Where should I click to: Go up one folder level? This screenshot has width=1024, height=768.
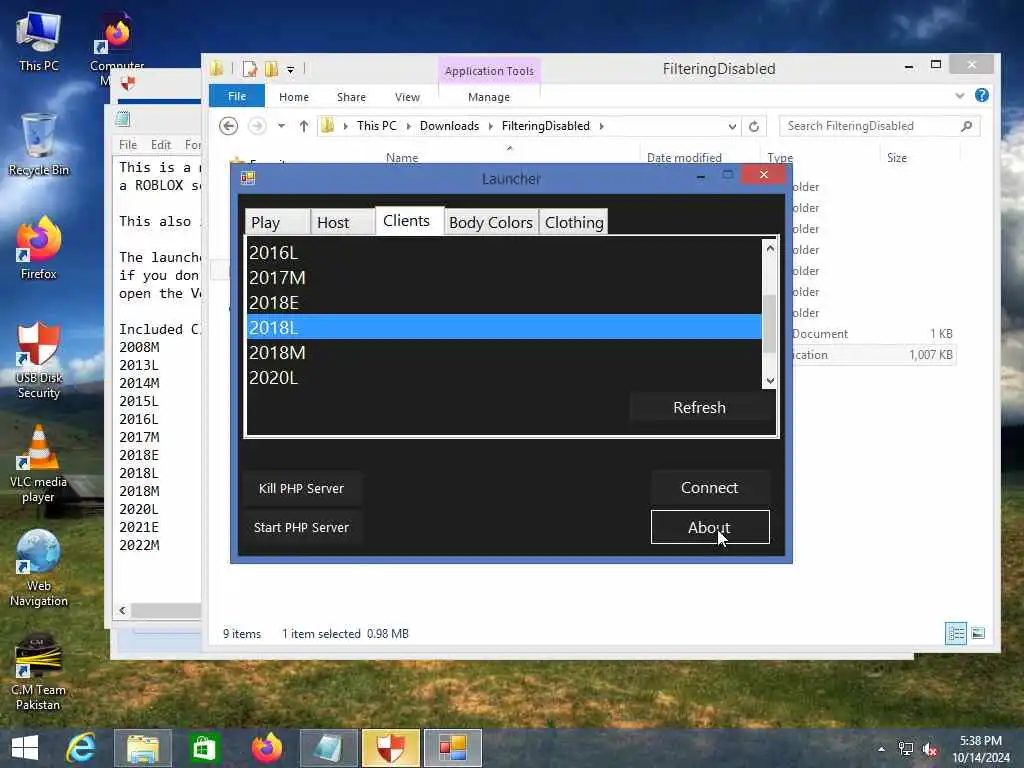click(x=304, y=126)
